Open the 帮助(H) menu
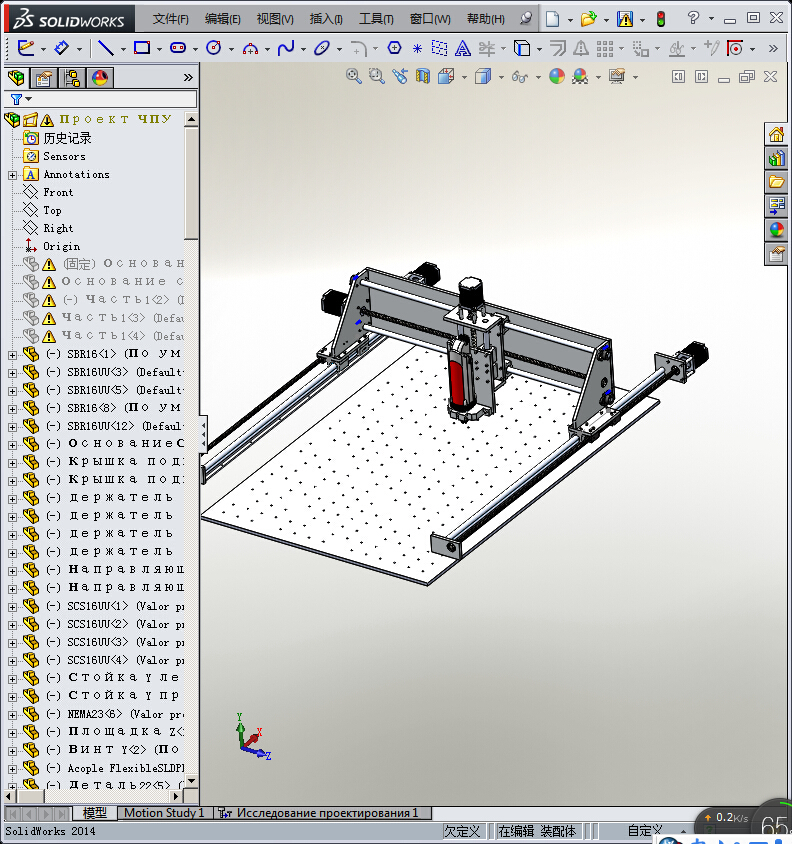 coord(486,19)
